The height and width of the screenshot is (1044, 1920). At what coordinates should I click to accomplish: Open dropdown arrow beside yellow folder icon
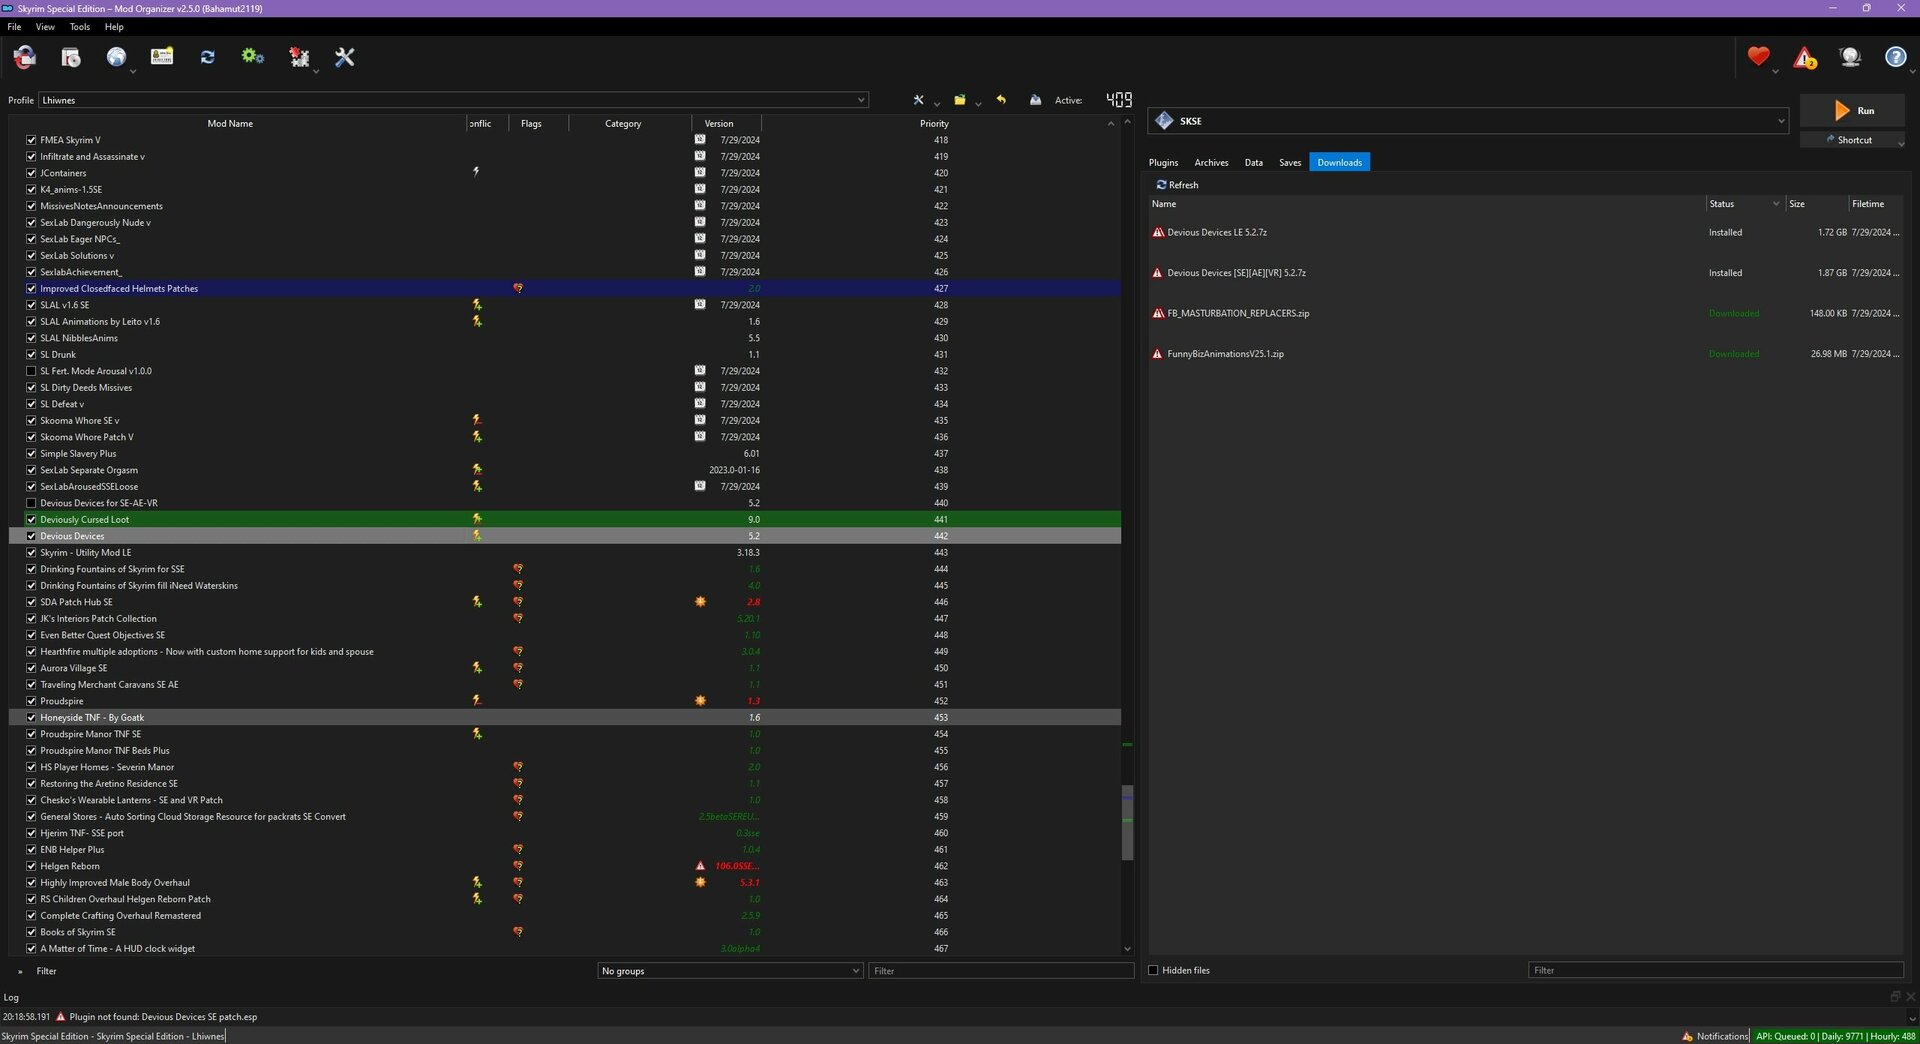(978, 103)
